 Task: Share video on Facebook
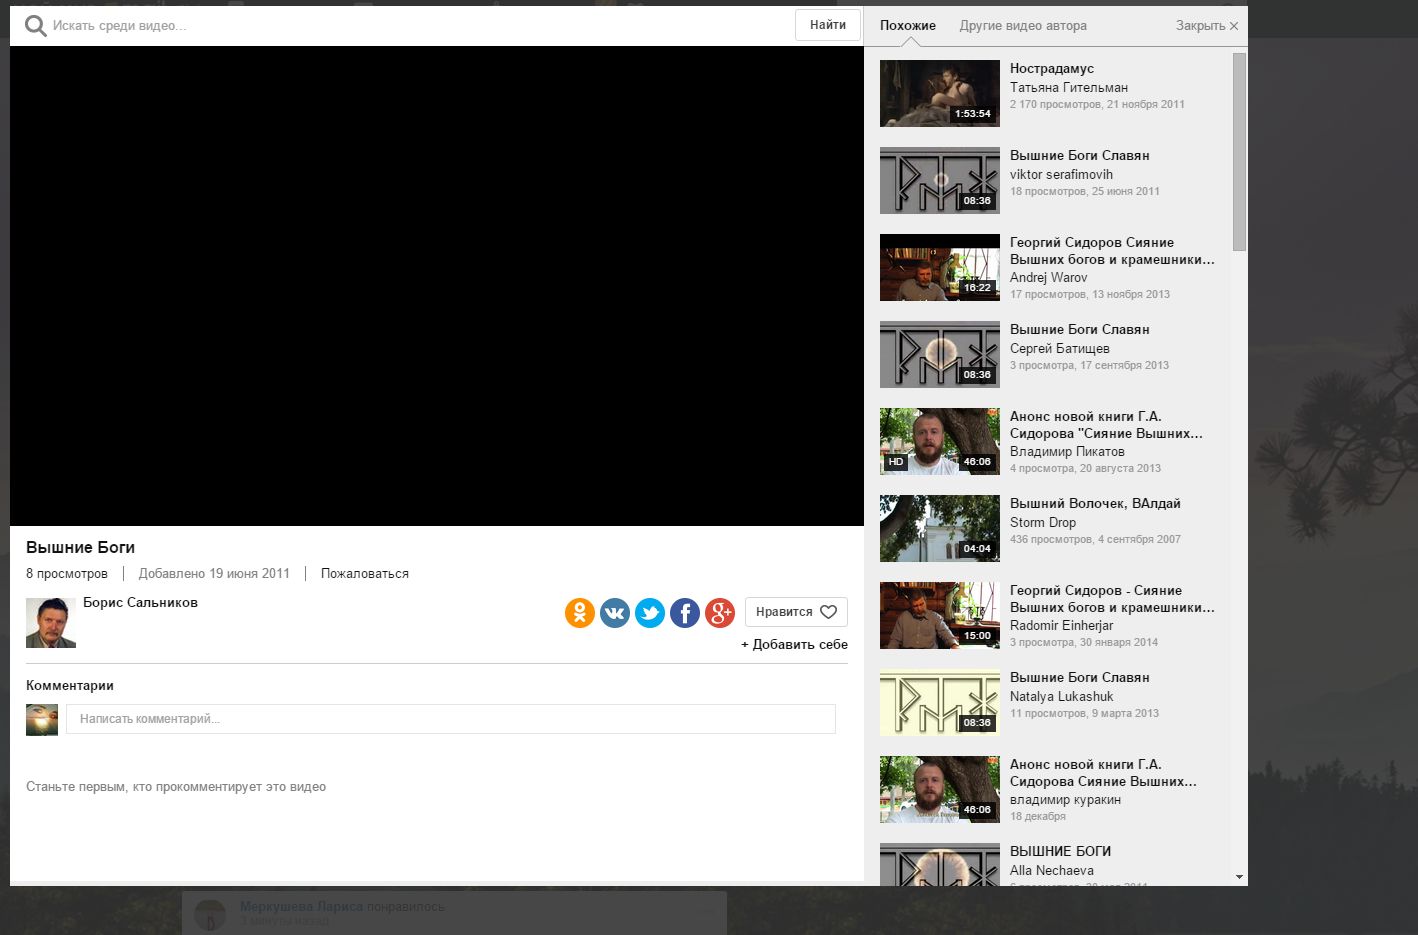pos(685,612)
